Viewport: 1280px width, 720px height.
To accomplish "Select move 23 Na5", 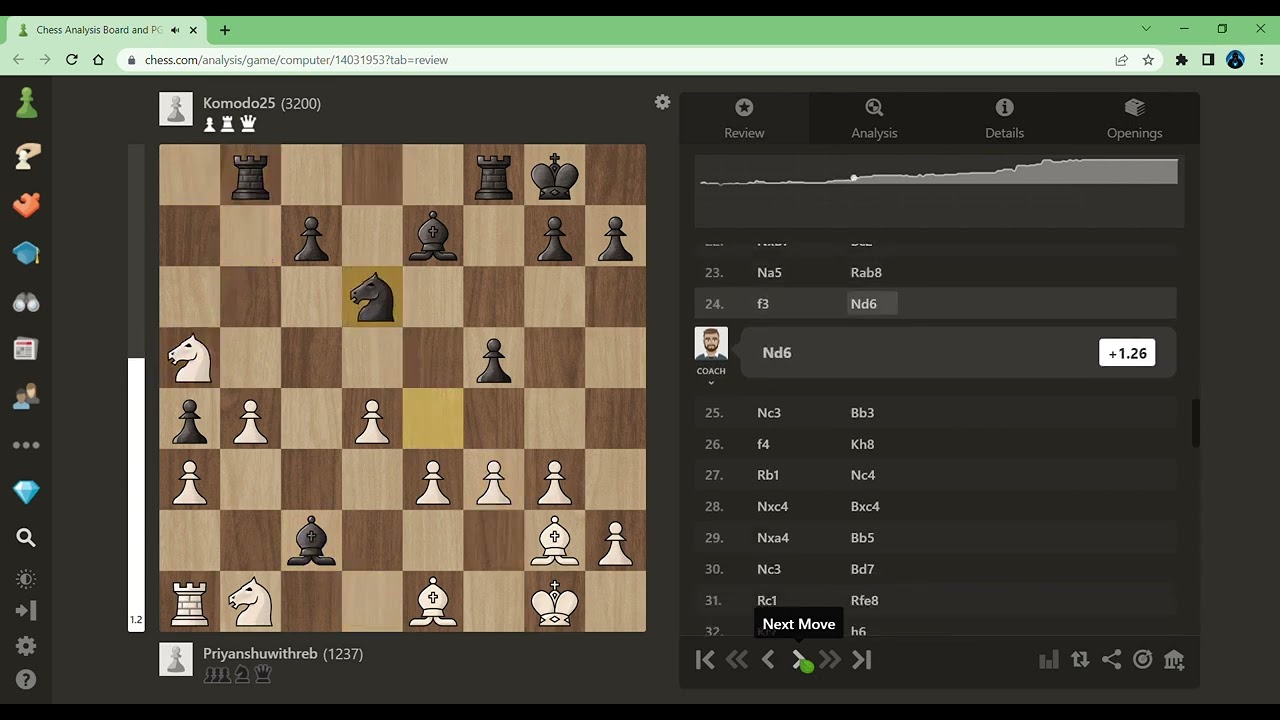I will pyautogui.click(x=769, y=272).
